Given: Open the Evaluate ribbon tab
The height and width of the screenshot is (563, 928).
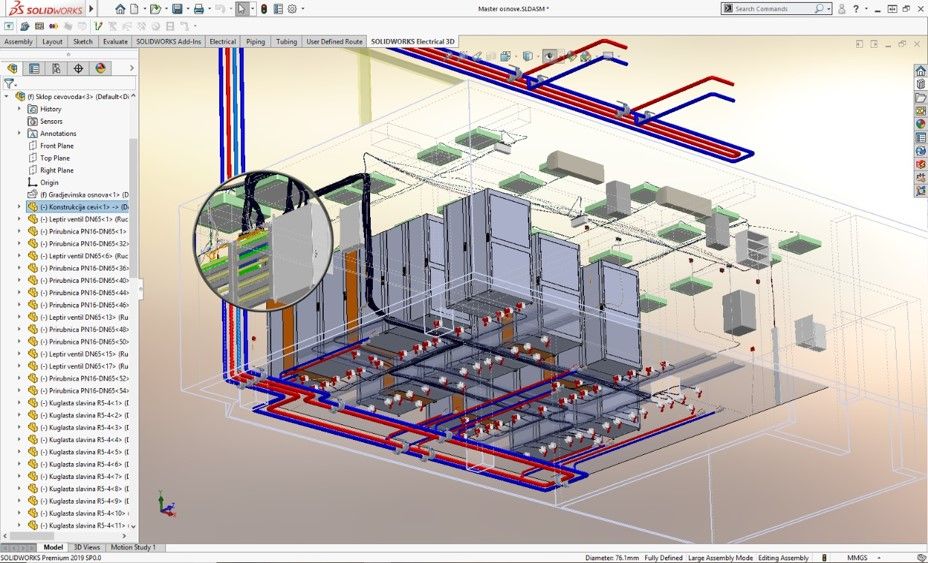Looking at the screenshot, I should pyautogui.click(x=115, y=42).
